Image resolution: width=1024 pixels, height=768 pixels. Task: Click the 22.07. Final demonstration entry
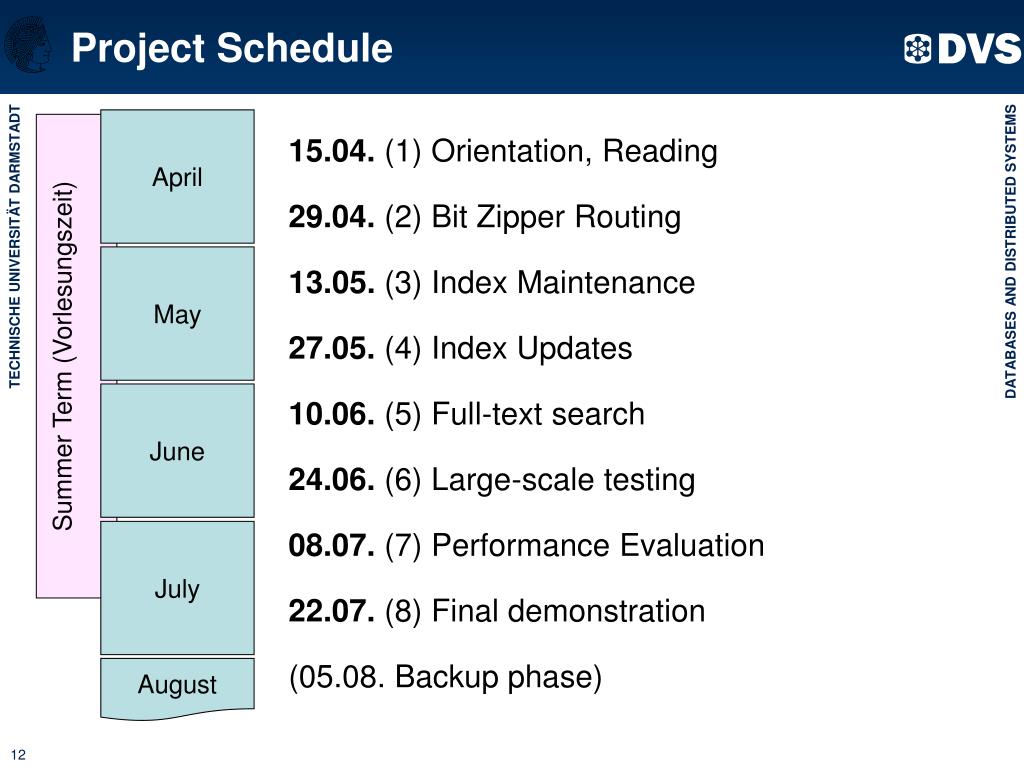click(497, 611)
